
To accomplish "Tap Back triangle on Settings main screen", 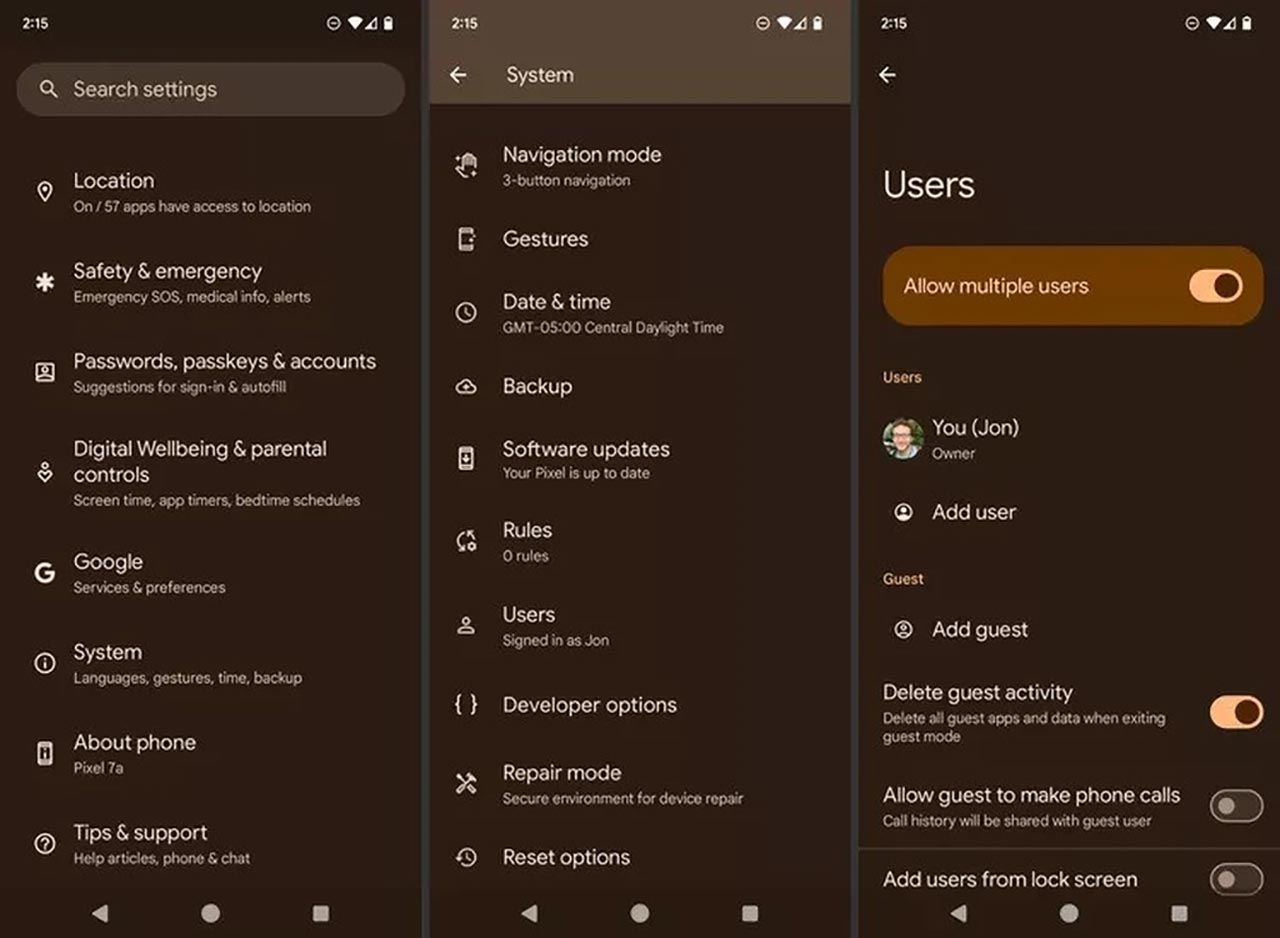I will [99, 913].
